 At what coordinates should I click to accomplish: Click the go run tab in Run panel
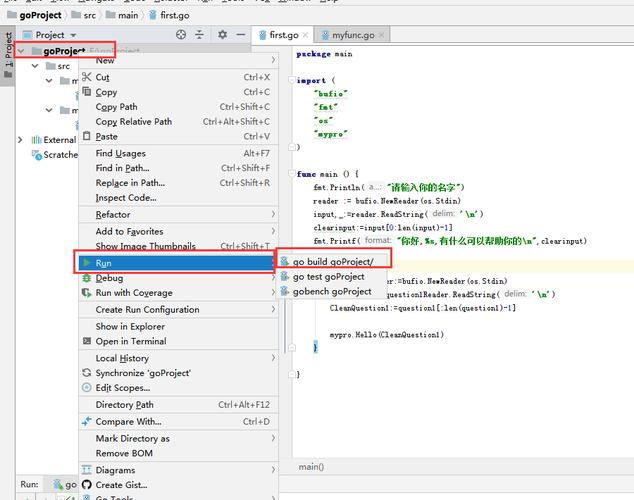click(66, 484)
